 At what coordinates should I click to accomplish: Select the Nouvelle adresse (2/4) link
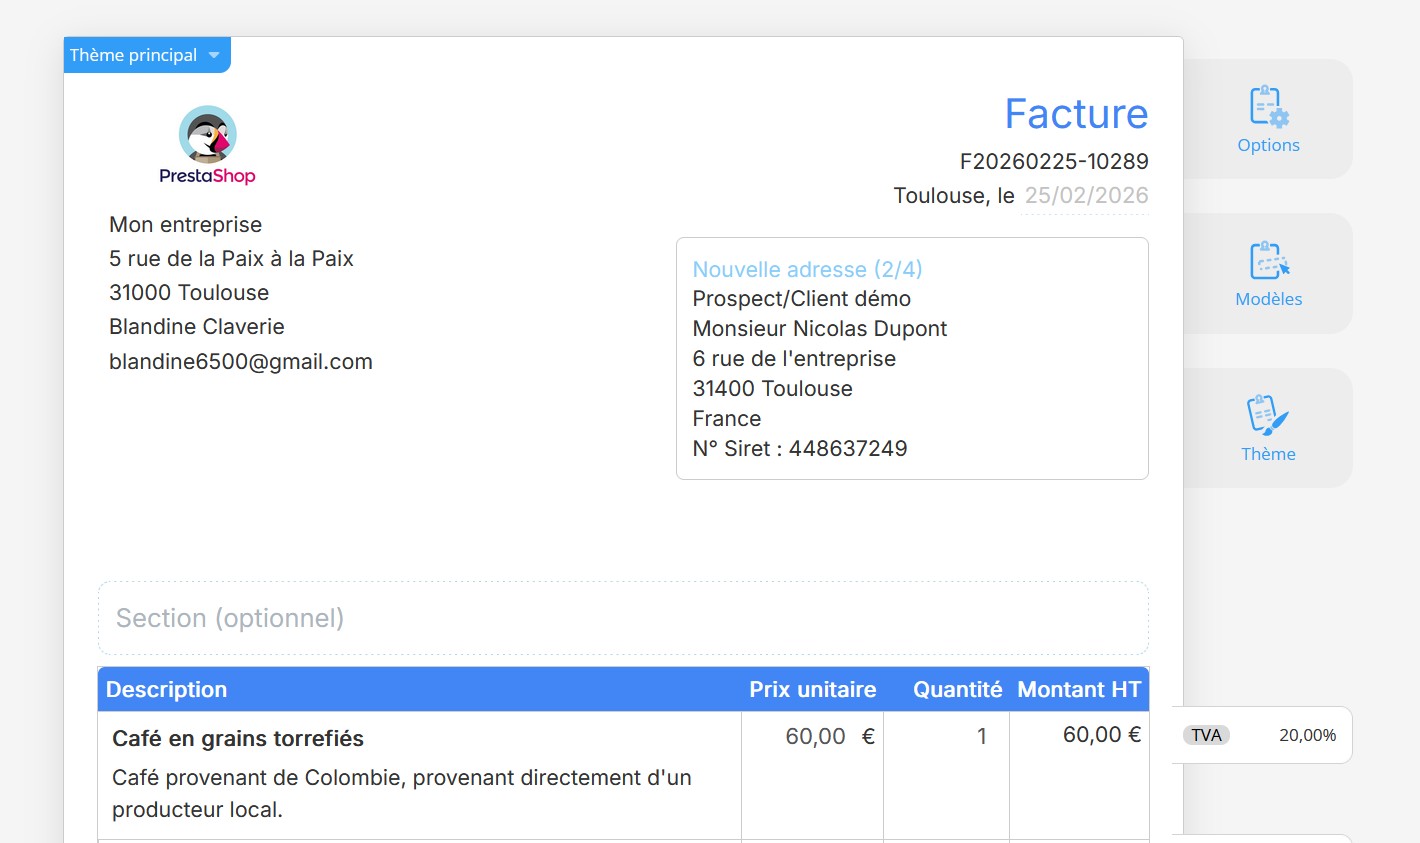pyautogui.click(x=807, y=269)
